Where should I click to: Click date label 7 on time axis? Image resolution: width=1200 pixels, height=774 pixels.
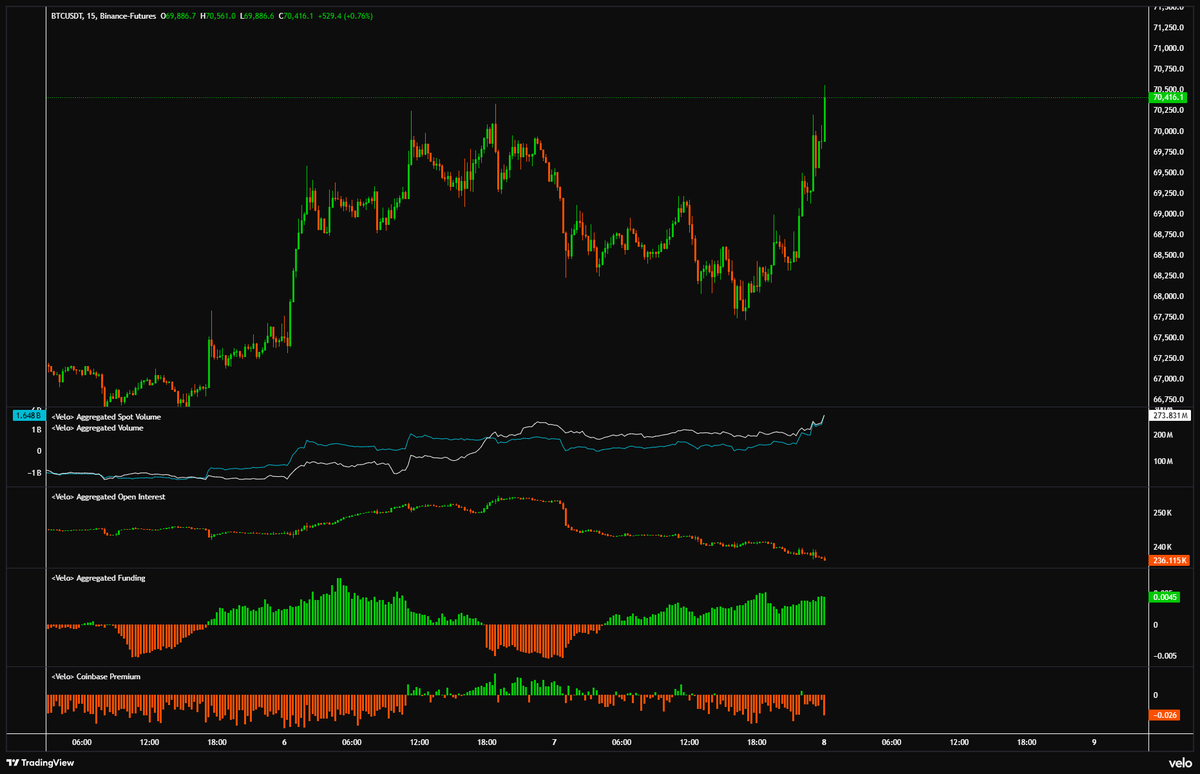(x=554, y=742)
